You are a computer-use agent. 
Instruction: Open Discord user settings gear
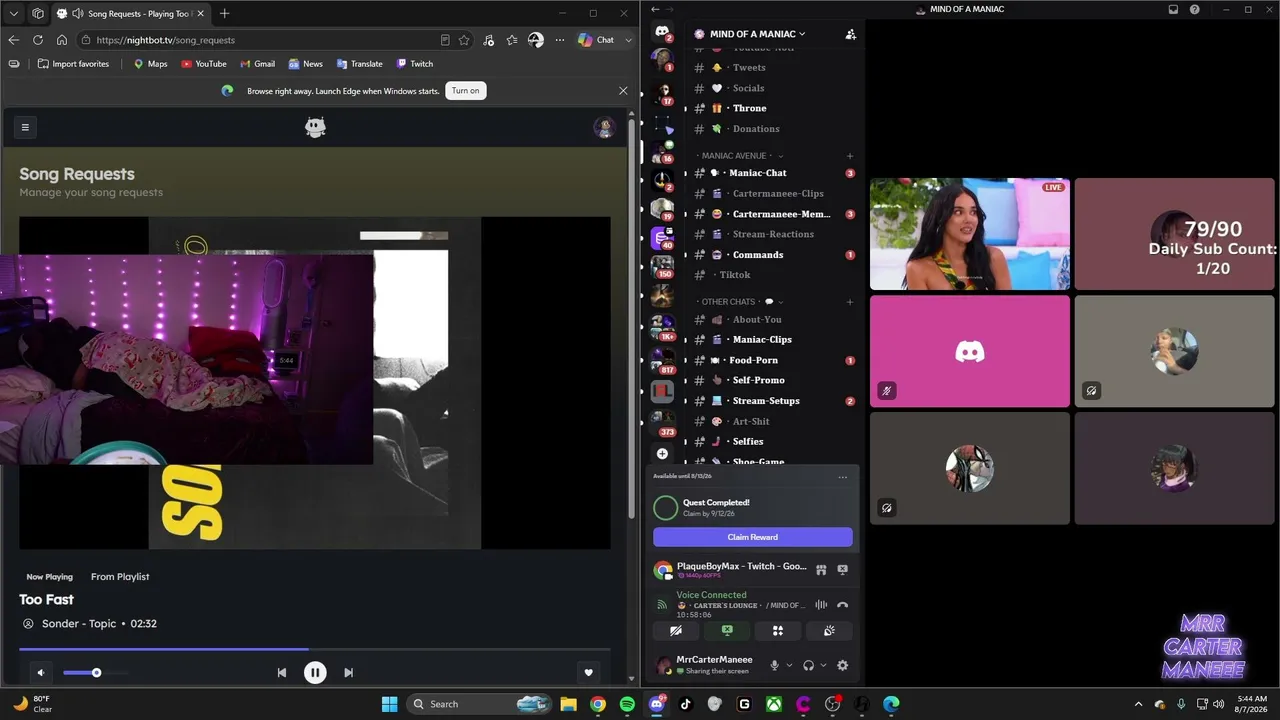coord(842,665)
